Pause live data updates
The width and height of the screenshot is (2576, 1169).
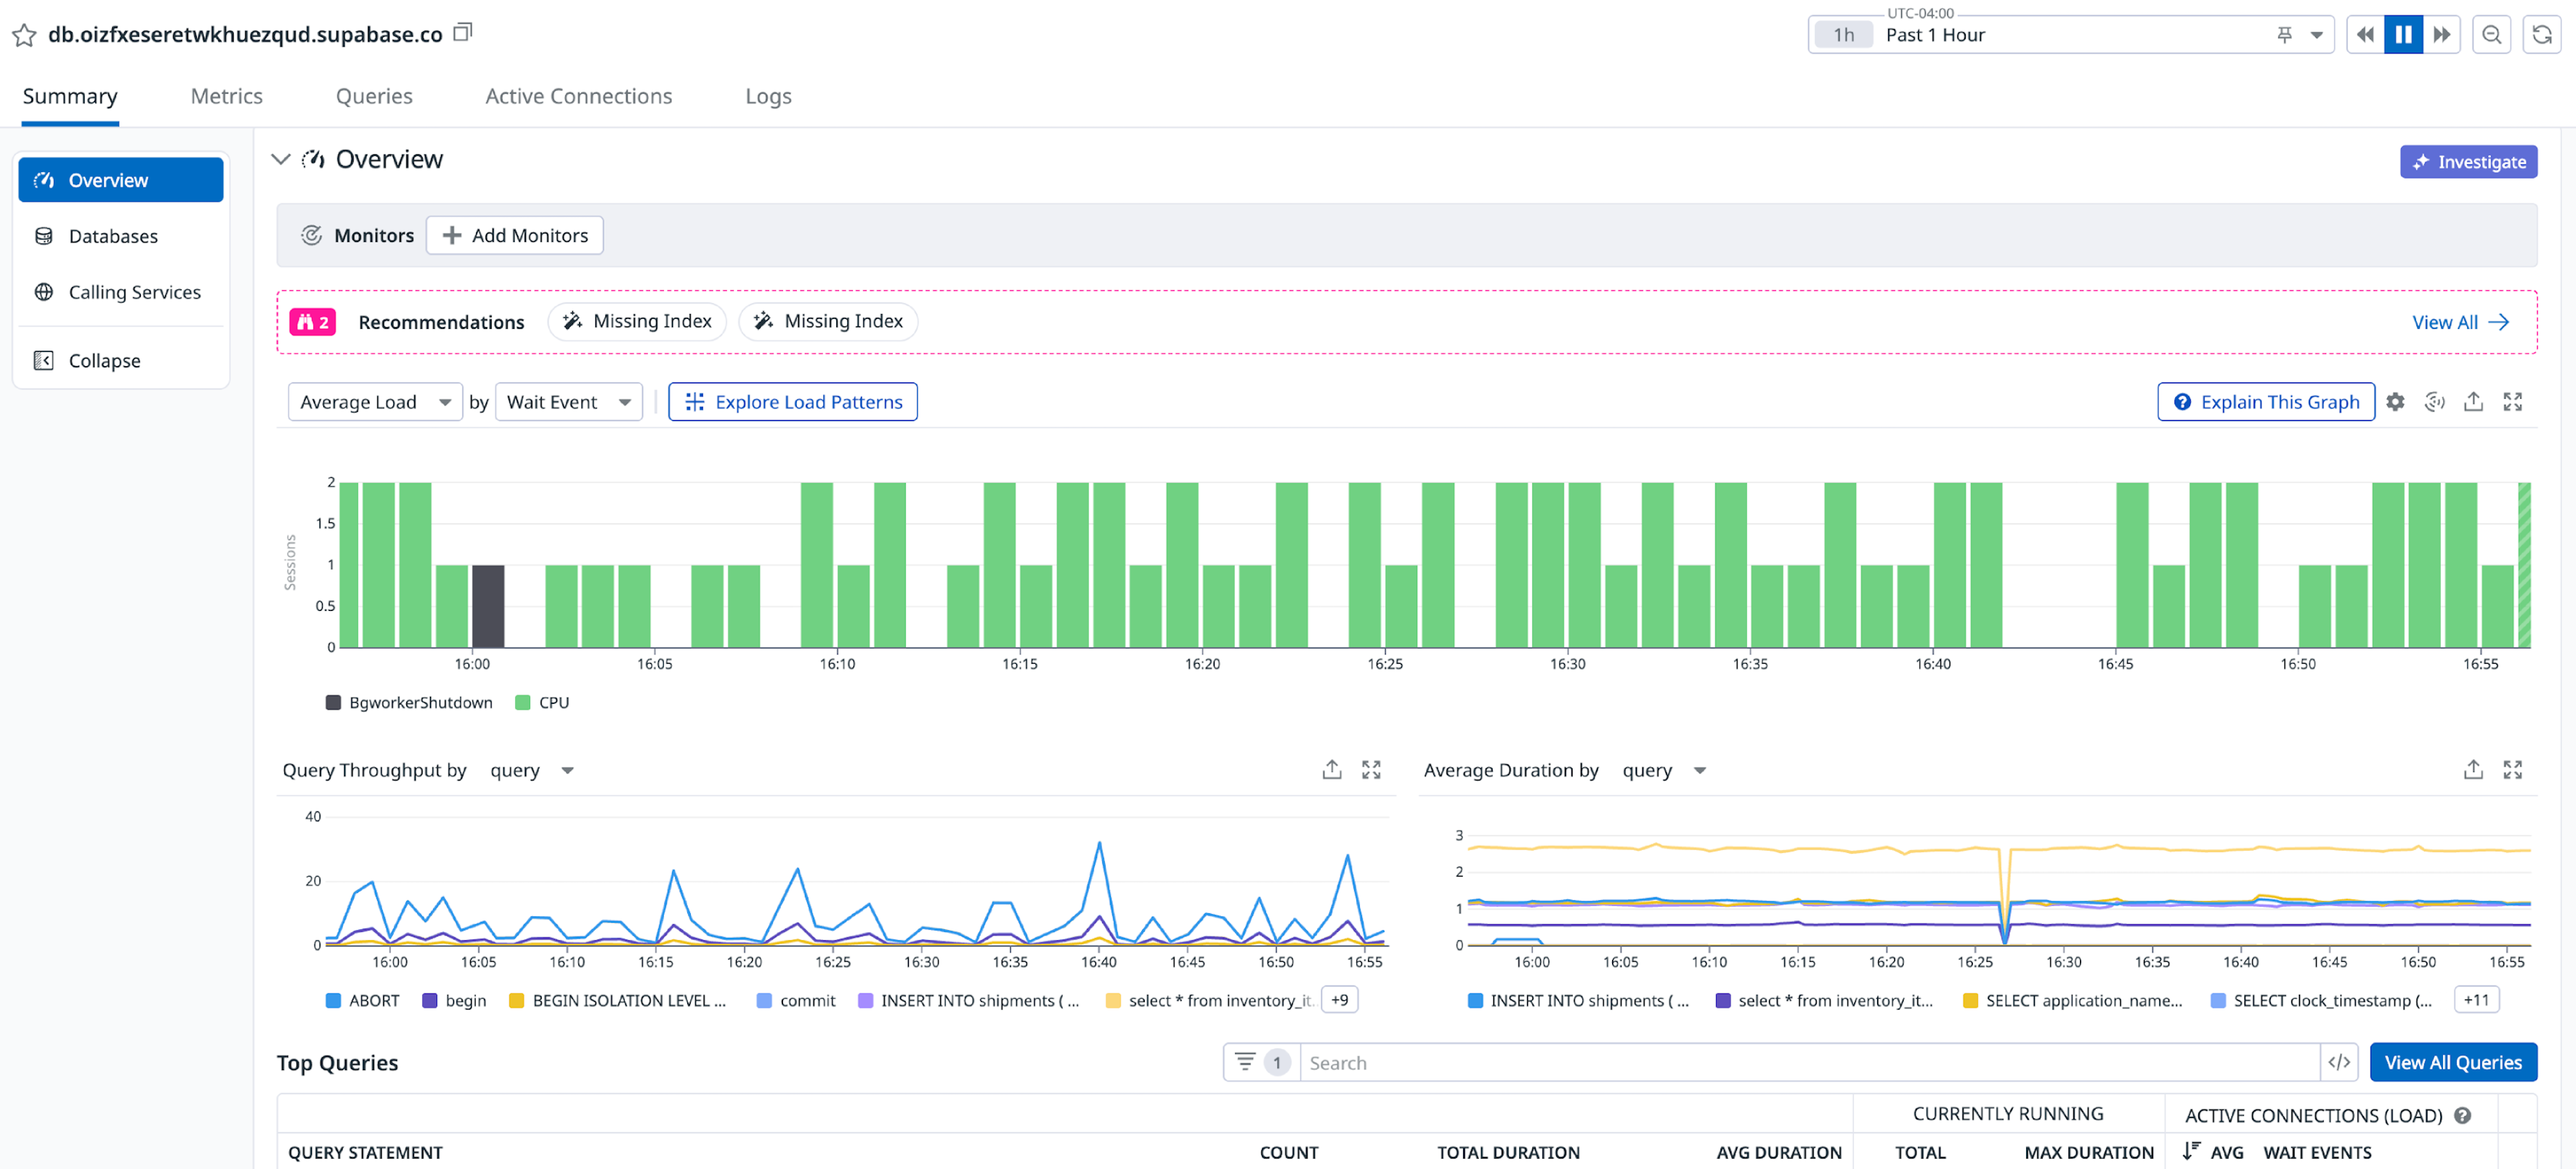2403,35
